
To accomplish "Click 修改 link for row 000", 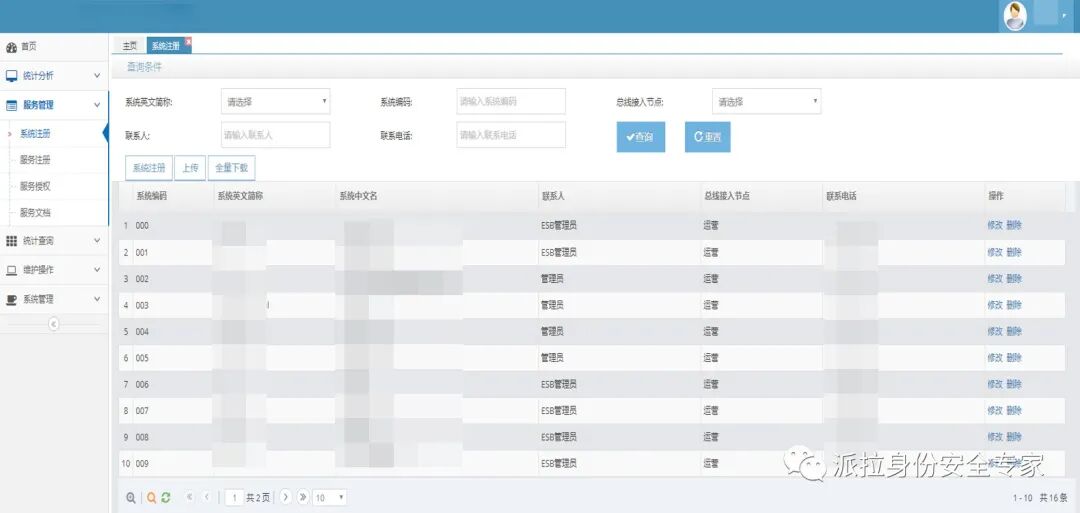I will click(x=995, y=225).
